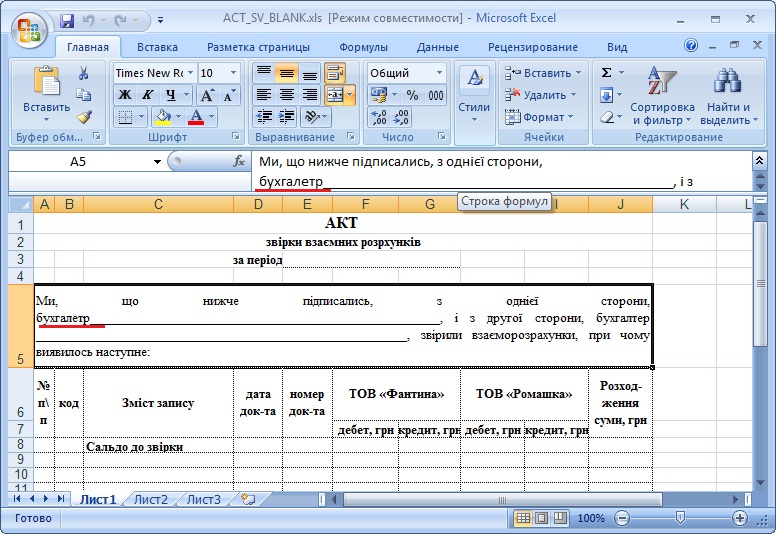Center text horizontally

(x=287, y=95)
